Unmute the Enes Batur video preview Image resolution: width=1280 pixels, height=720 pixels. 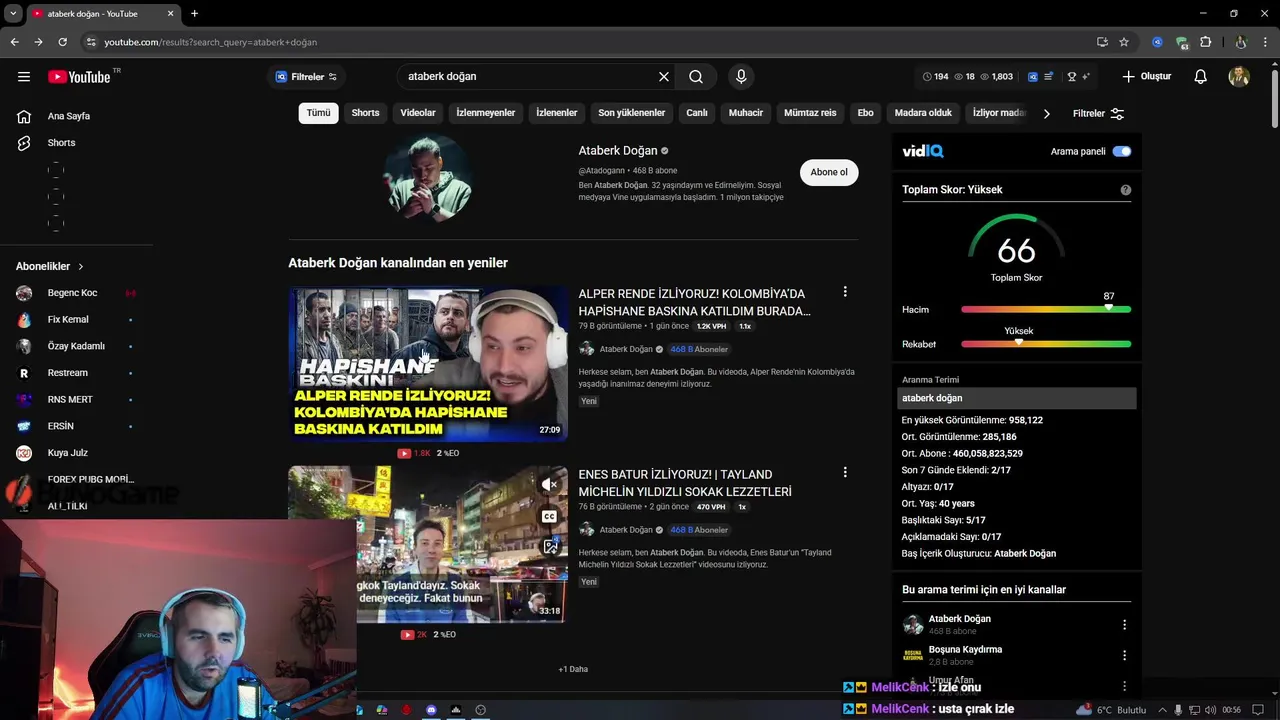coord(549,485)
